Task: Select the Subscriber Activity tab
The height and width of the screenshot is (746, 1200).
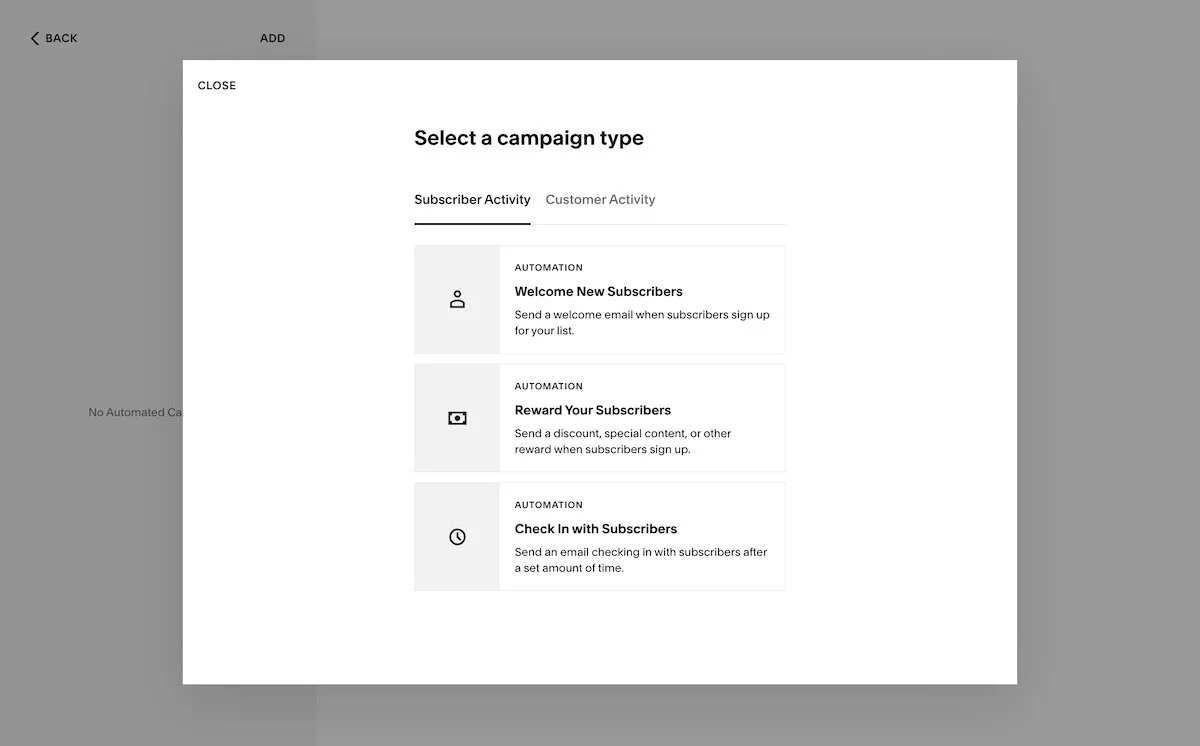Action: [472, 199]
